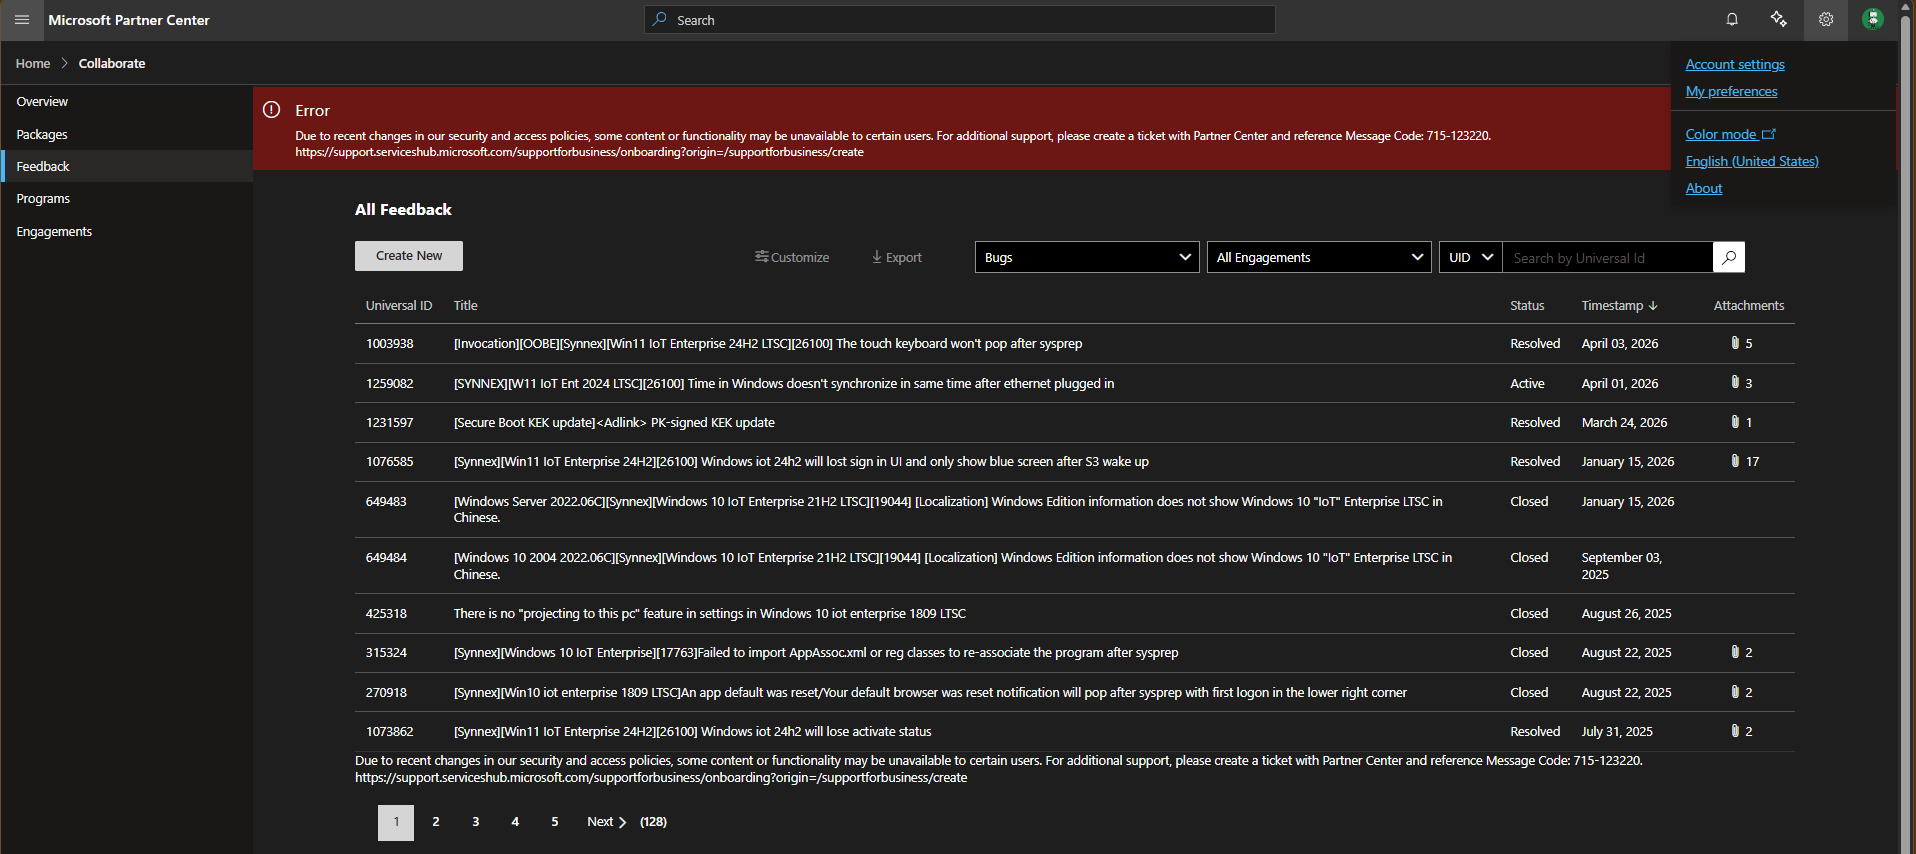Click the Universal ID column header

coord(399,306)
